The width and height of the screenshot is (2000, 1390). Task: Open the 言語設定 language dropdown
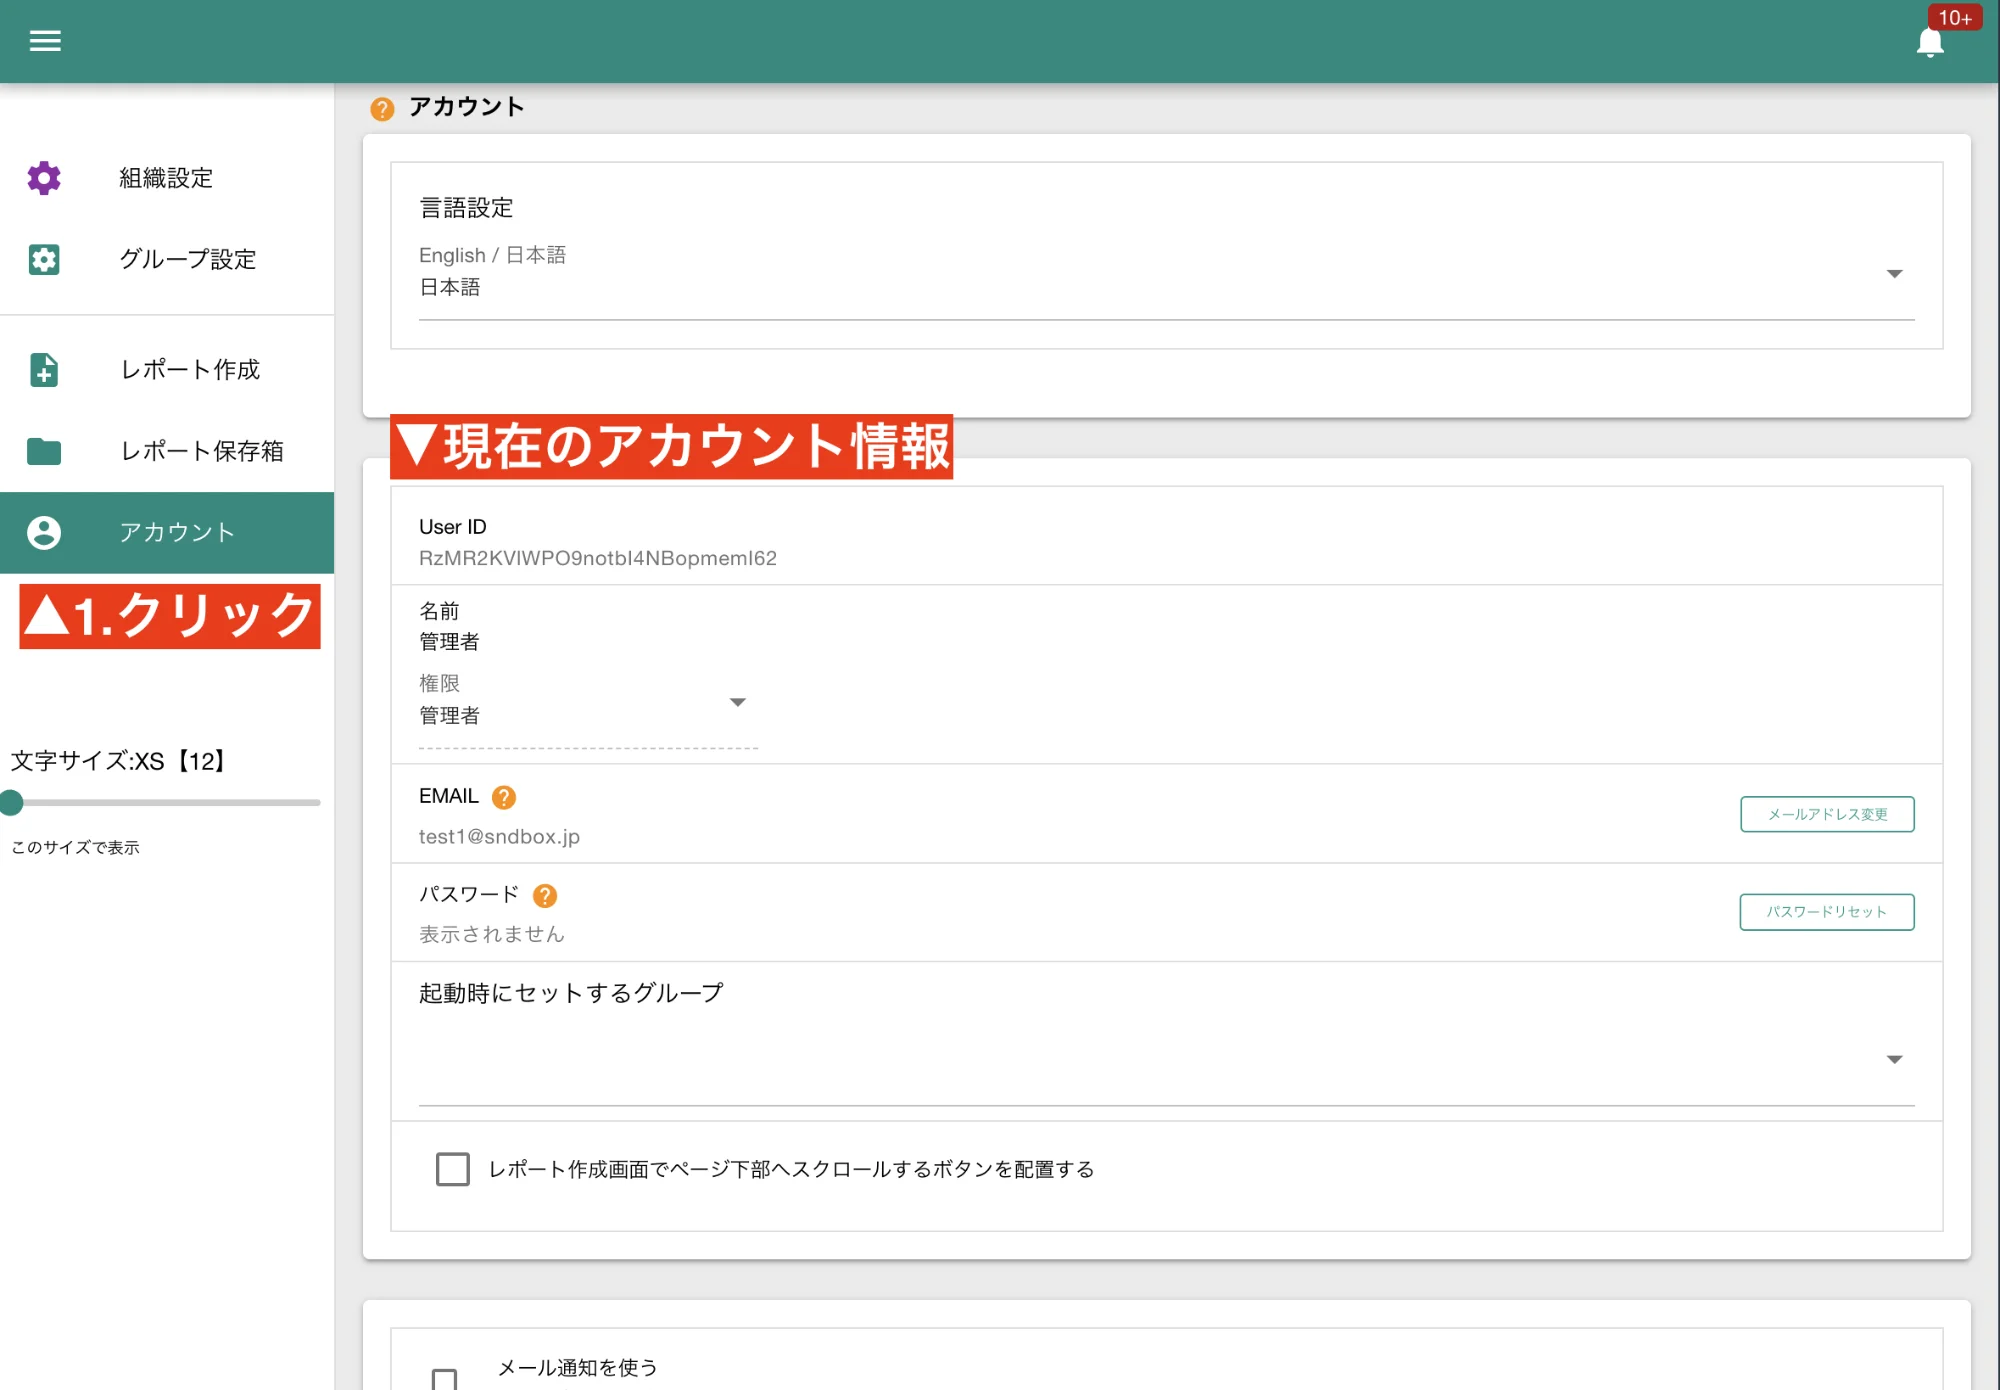1893,272
